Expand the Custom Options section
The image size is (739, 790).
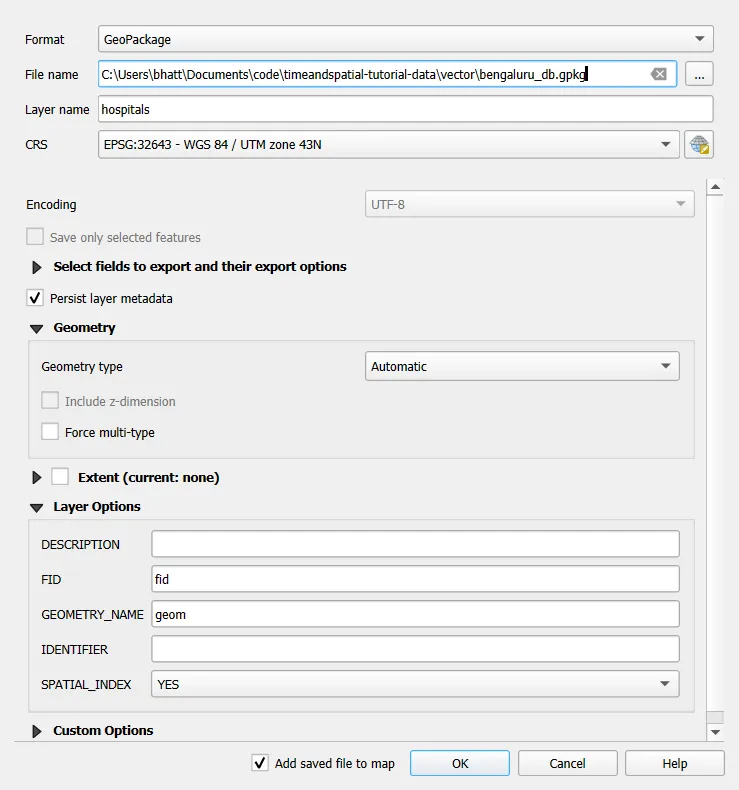36,731
